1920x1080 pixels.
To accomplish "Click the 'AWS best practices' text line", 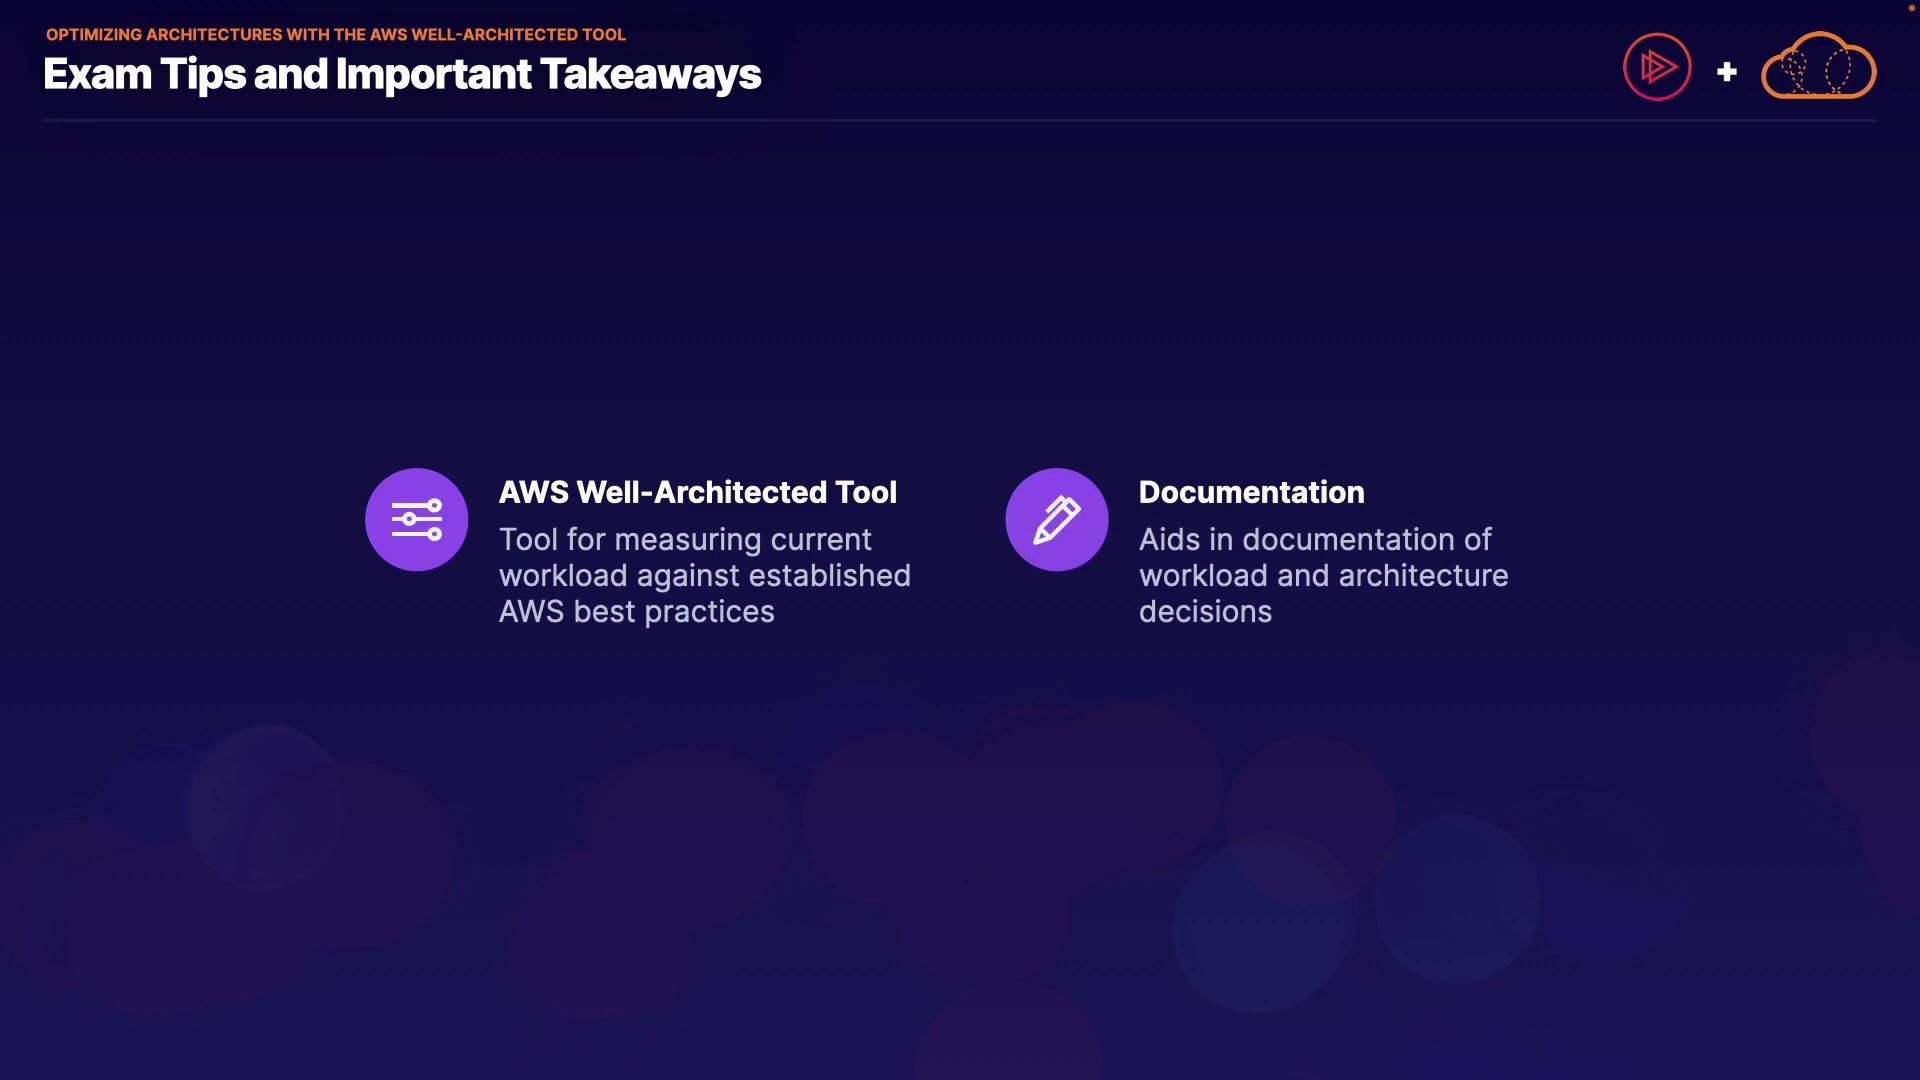I will pos(636,612).
